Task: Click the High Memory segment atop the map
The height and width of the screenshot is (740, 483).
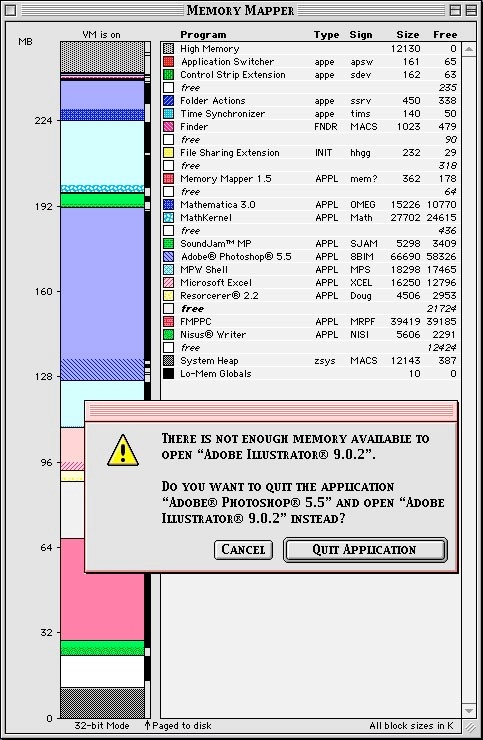Action: coord(102,57)
